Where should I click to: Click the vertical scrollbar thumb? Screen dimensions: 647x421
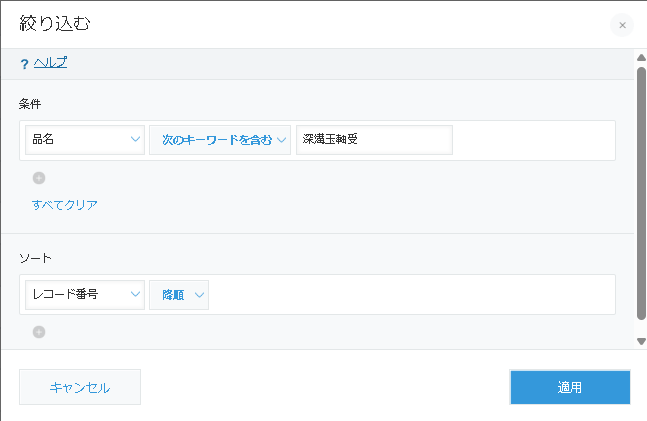[641, 190]
